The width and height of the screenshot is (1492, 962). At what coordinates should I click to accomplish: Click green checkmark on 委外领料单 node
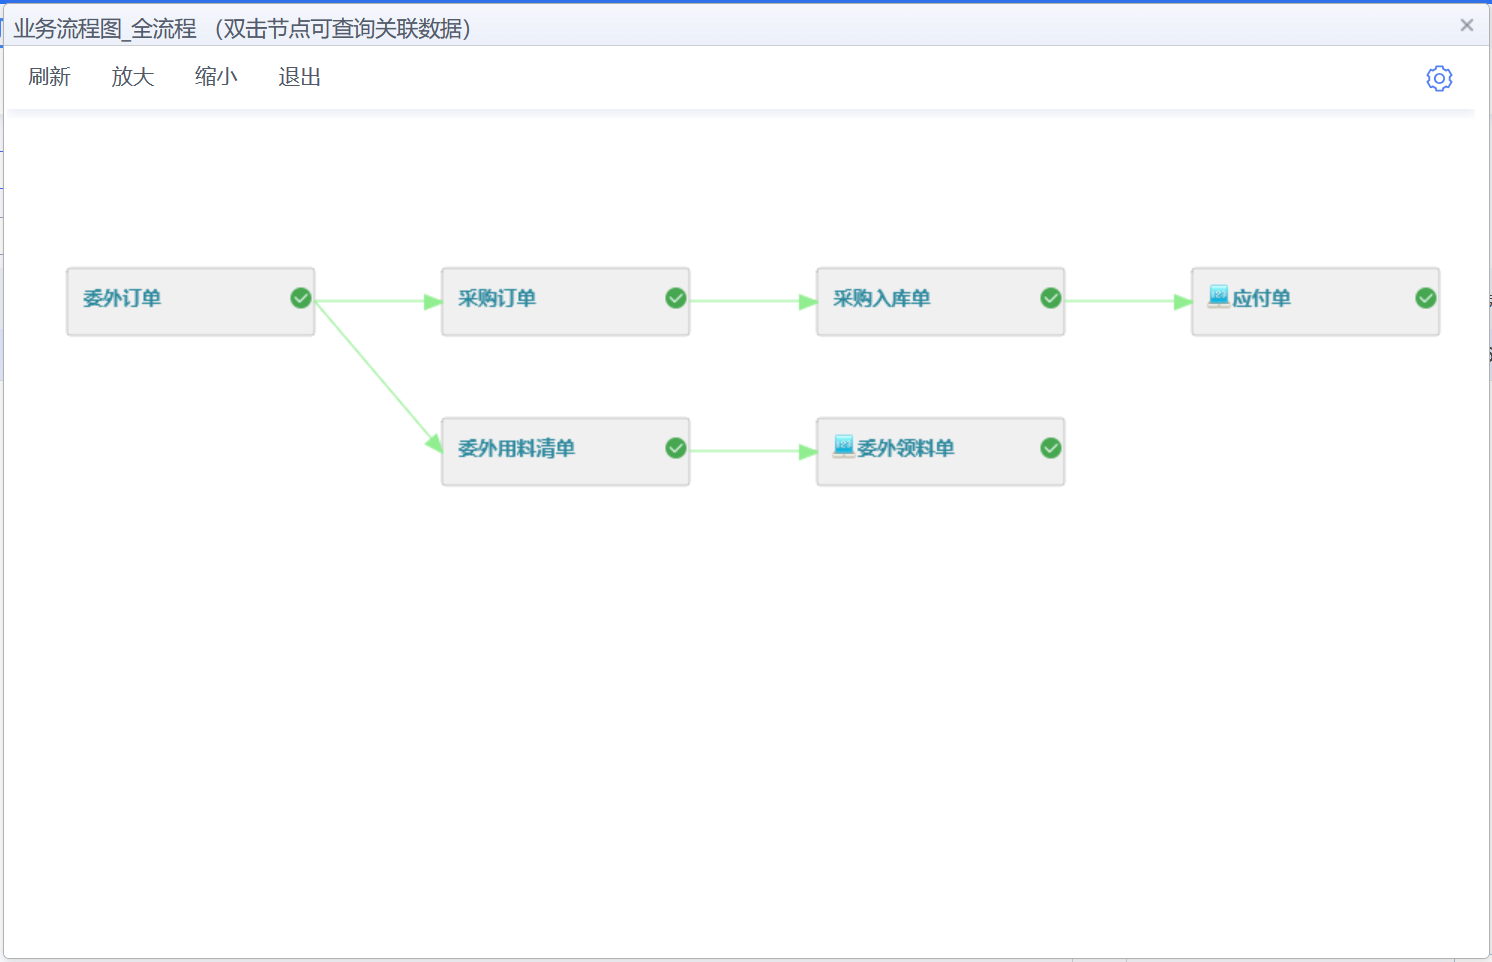1051,448
